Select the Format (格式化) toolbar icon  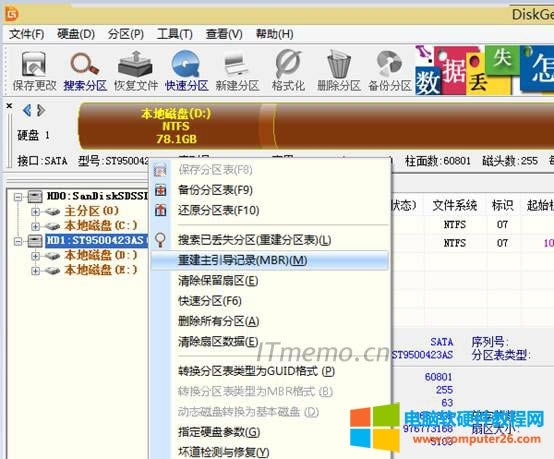tap(288, 71)
